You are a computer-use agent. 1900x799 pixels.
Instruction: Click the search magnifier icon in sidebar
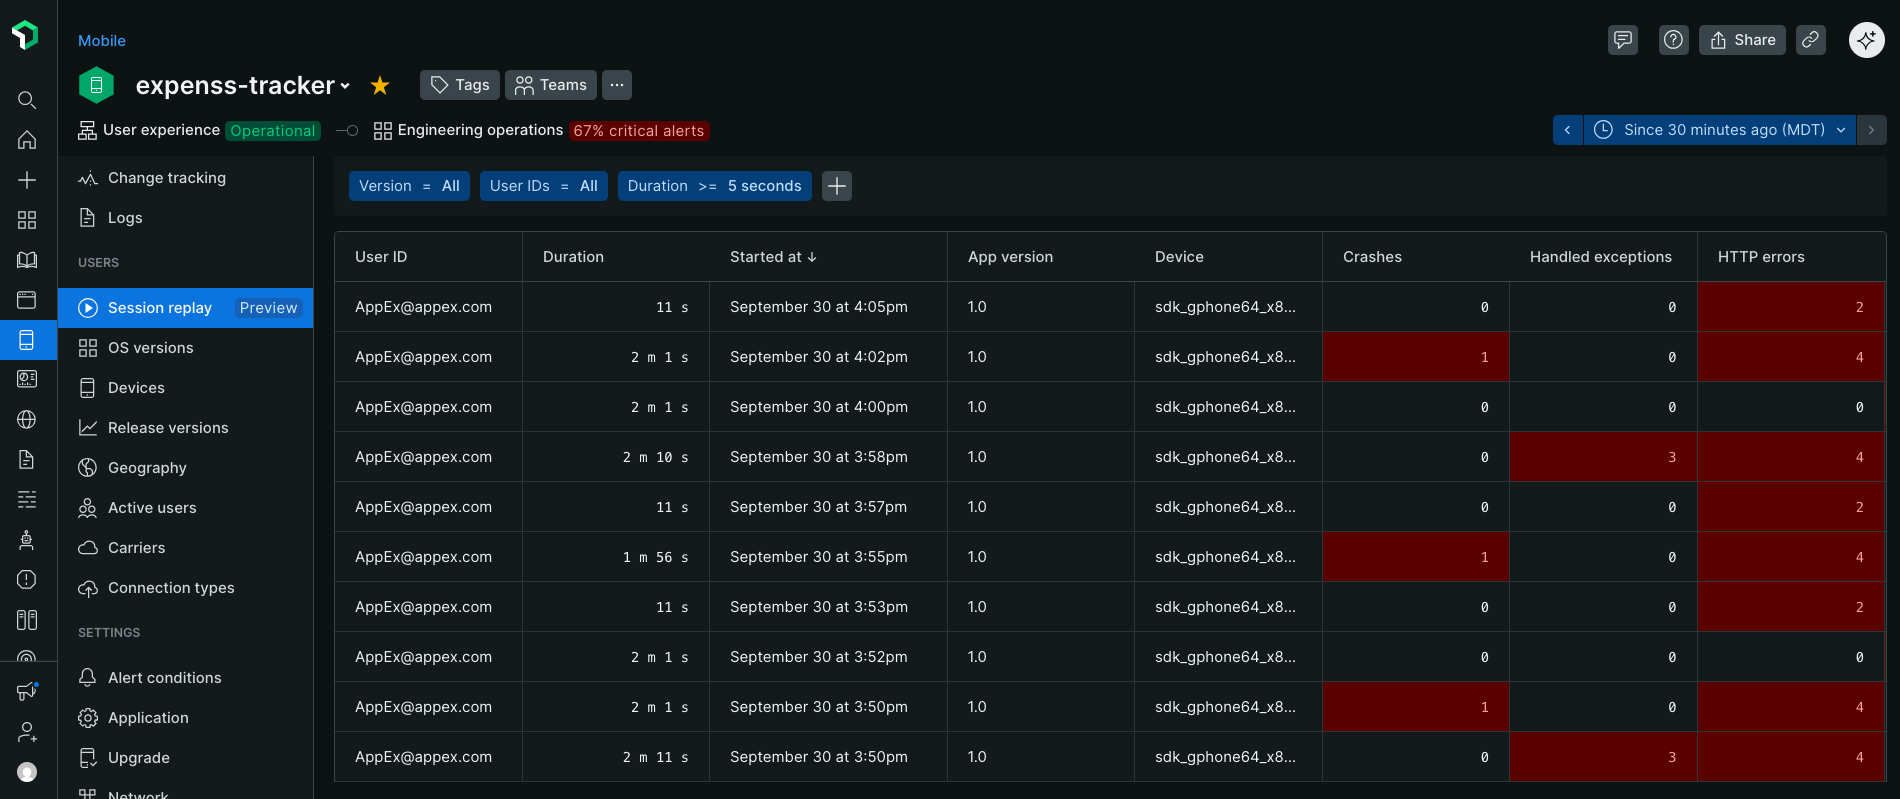27,100
